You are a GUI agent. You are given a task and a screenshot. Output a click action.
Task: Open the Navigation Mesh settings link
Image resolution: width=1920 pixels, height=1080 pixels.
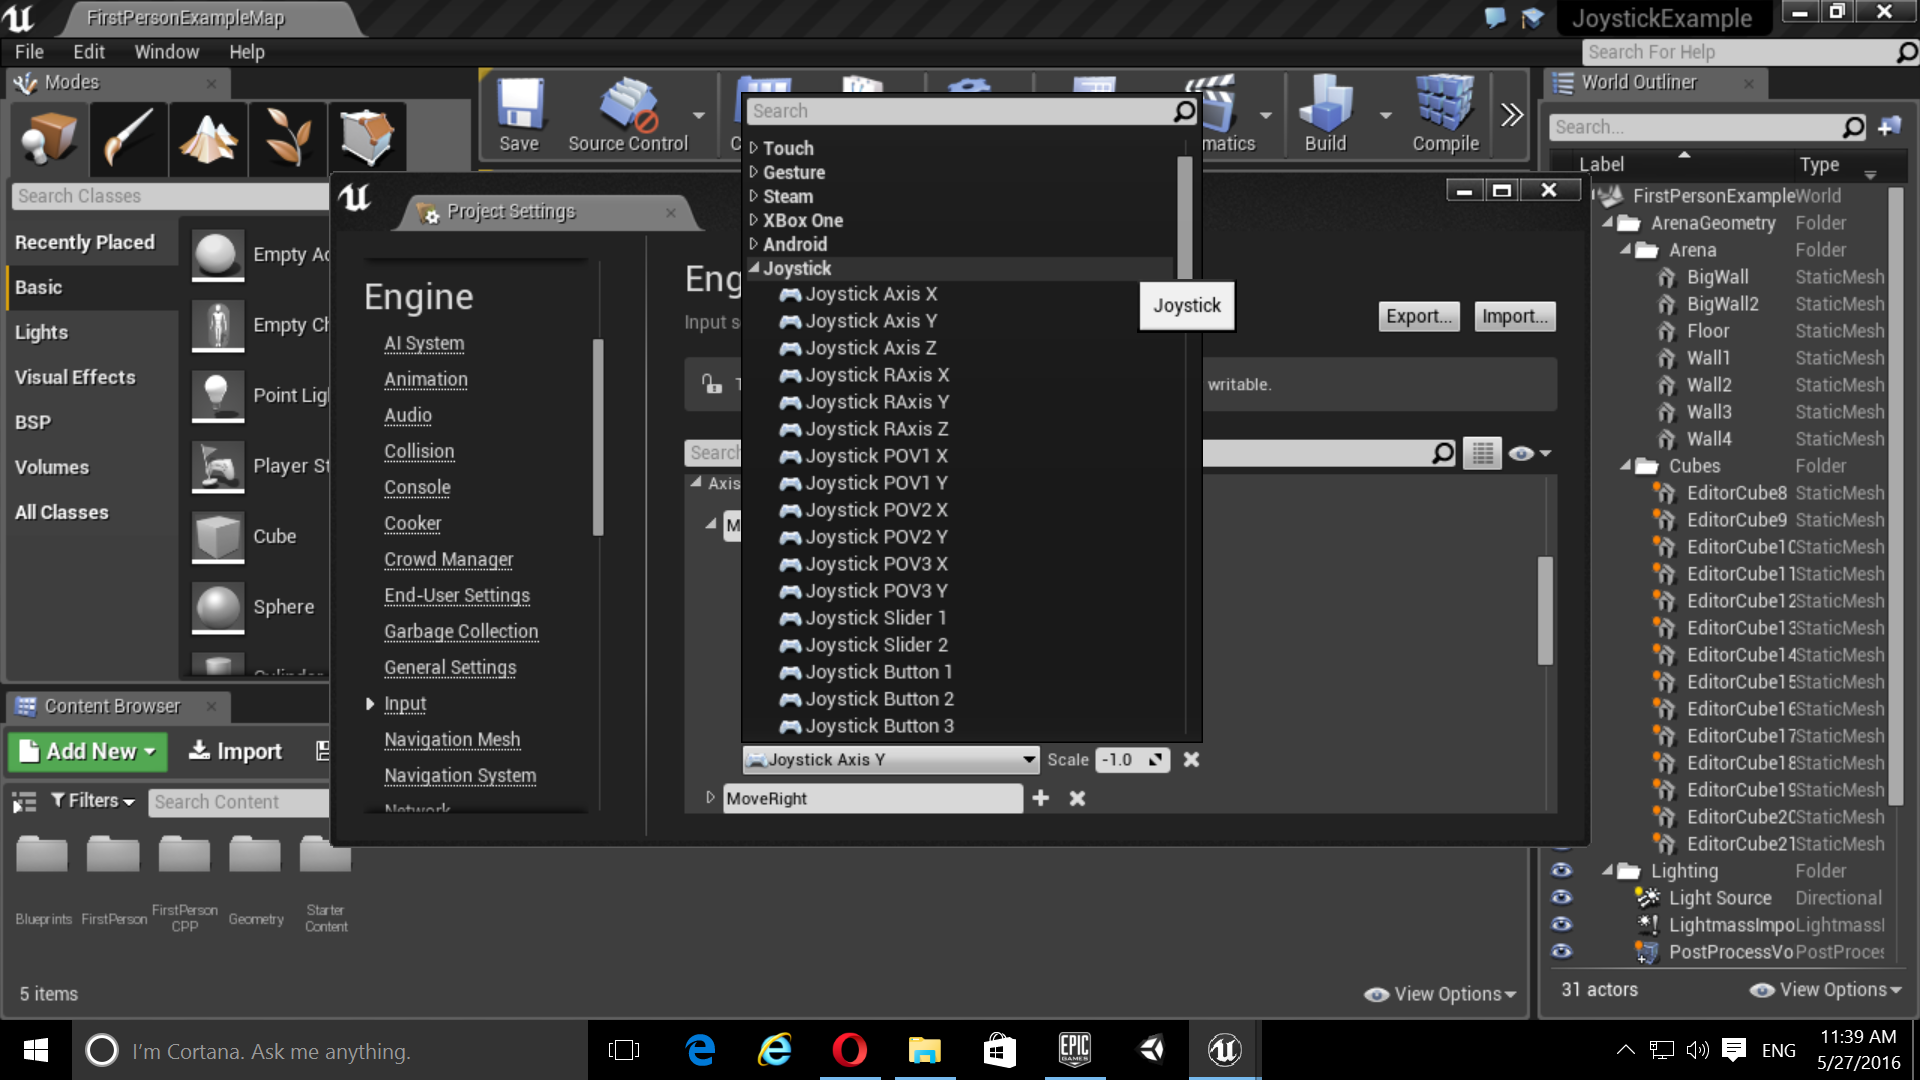(452, 739)
